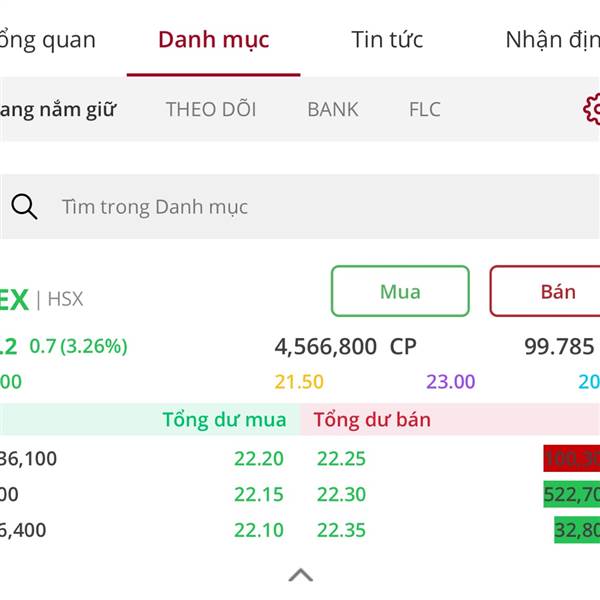Select ask price 22.25
Viewport: 600px width, 600px height.
click(341, 458)
